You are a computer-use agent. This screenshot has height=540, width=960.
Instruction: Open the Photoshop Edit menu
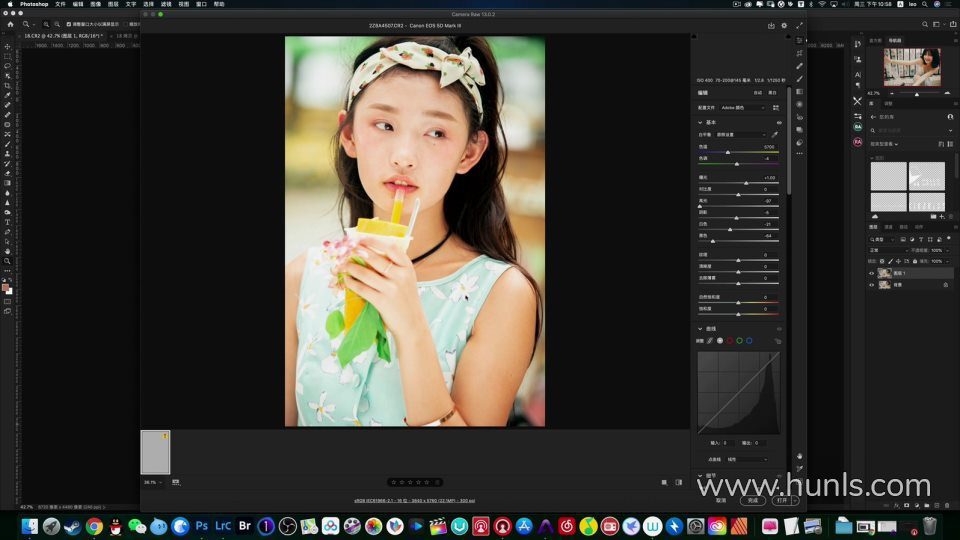click(78, 4)
